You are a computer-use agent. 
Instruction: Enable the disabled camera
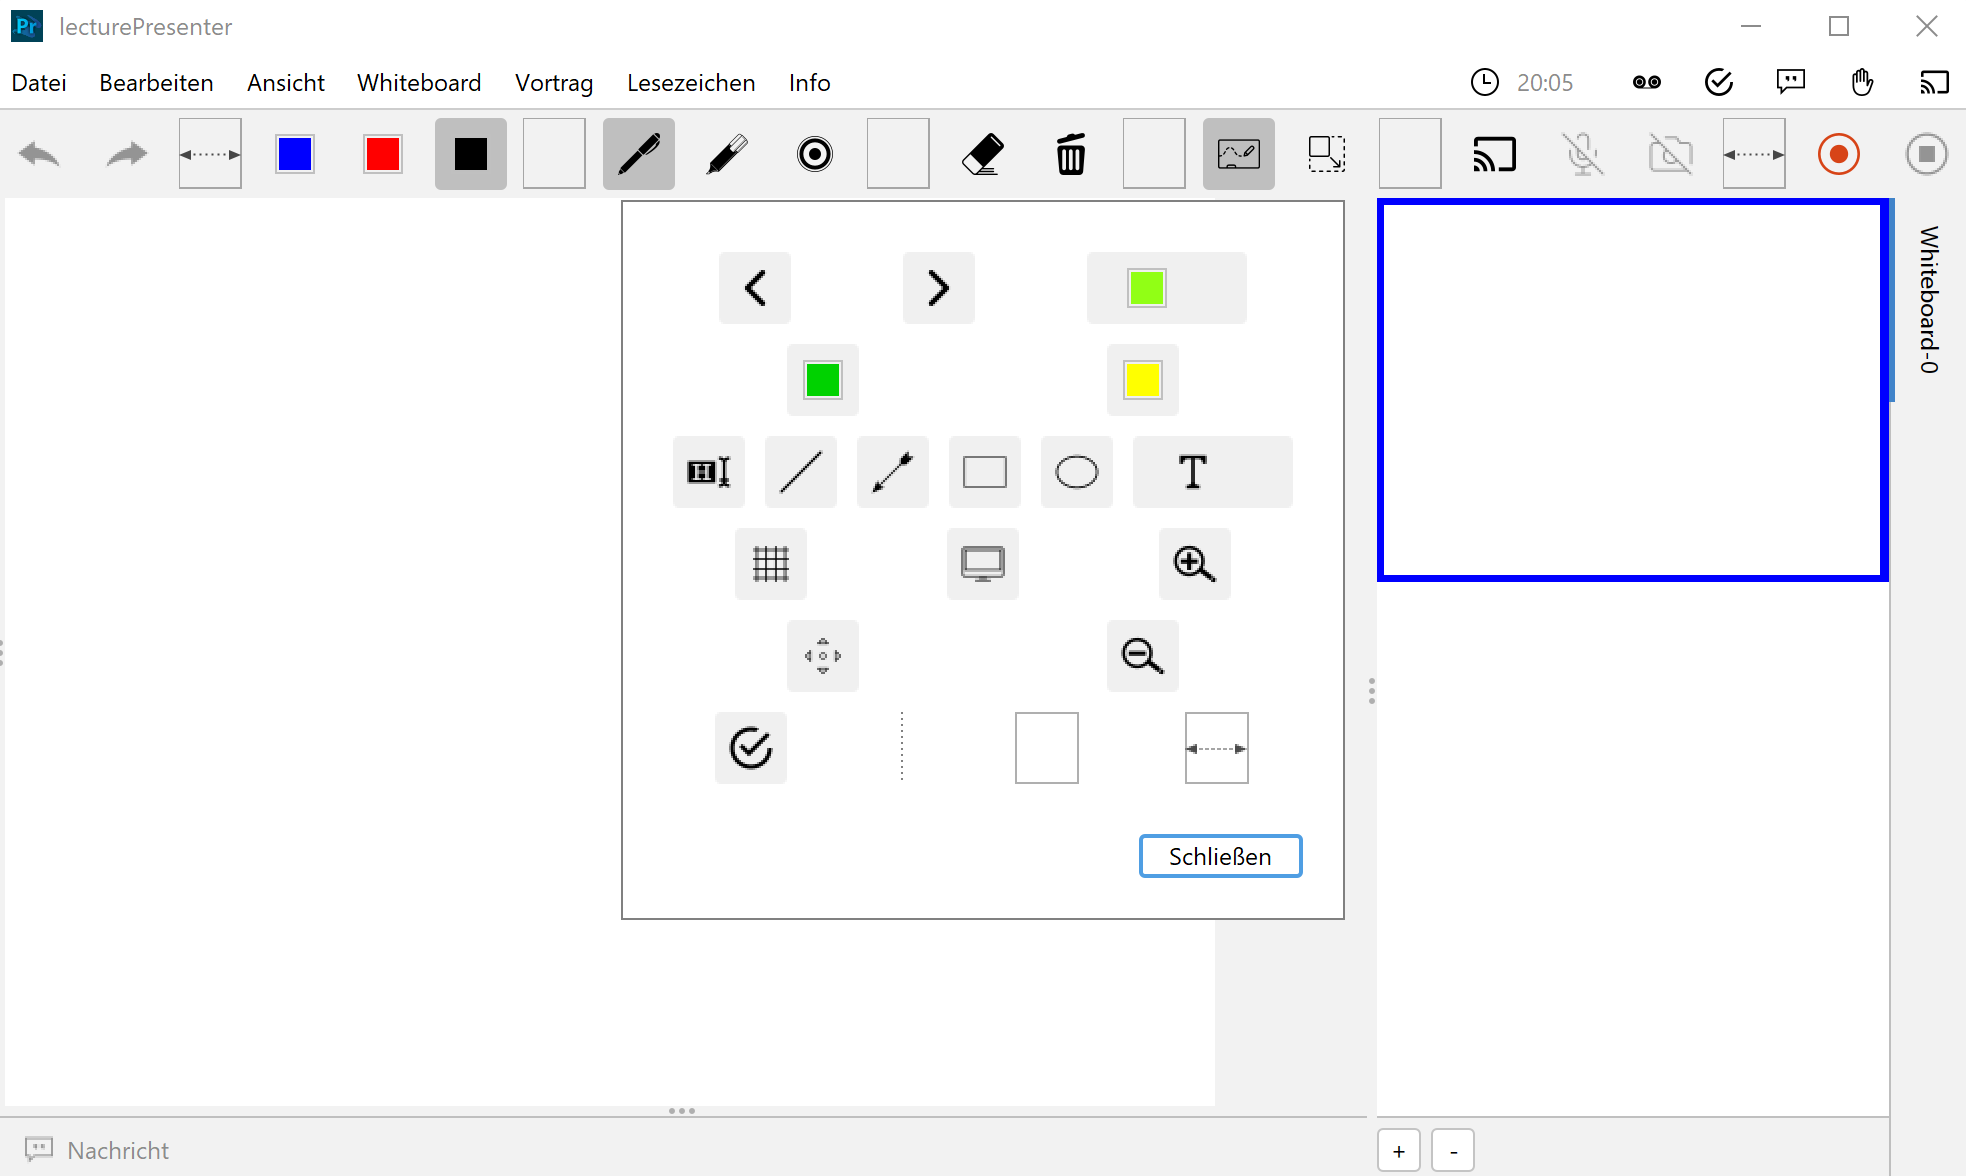pos(1670,154)
